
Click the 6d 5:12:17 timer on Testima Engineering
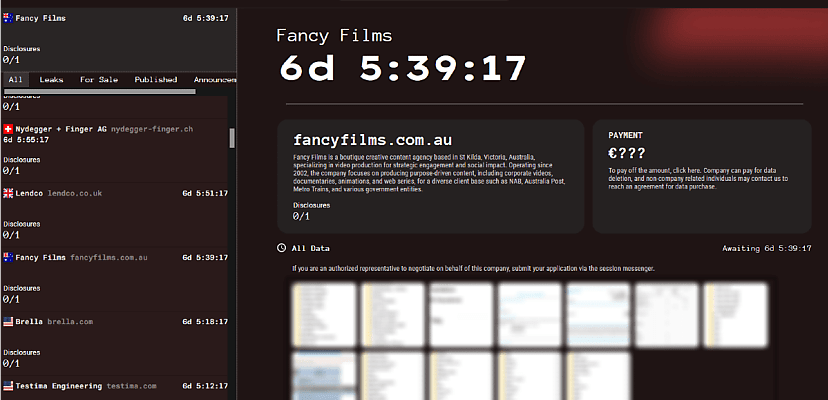[205, 386]
